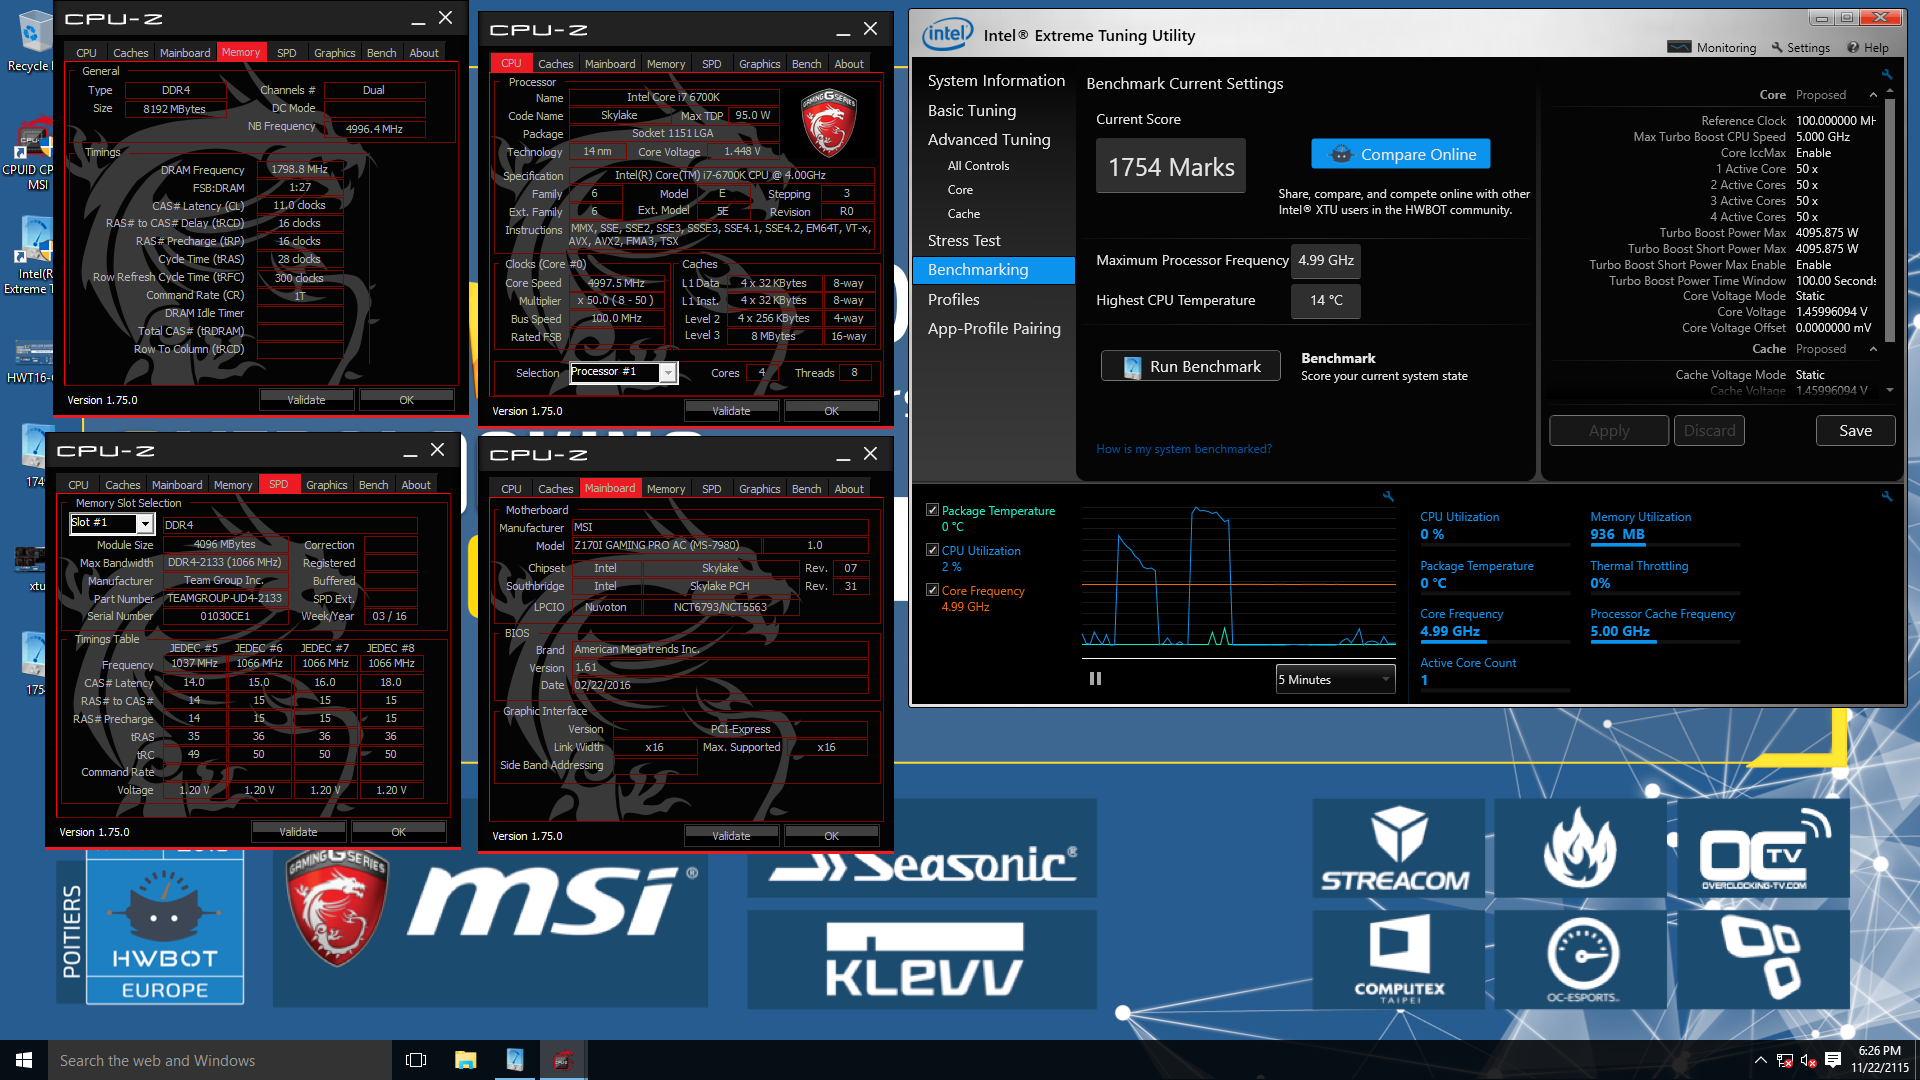Open the Caches tab in CPU-Z Memory window
Image resolution: width=1920 pixels, height=1080 pixels.
coord(130,53)
